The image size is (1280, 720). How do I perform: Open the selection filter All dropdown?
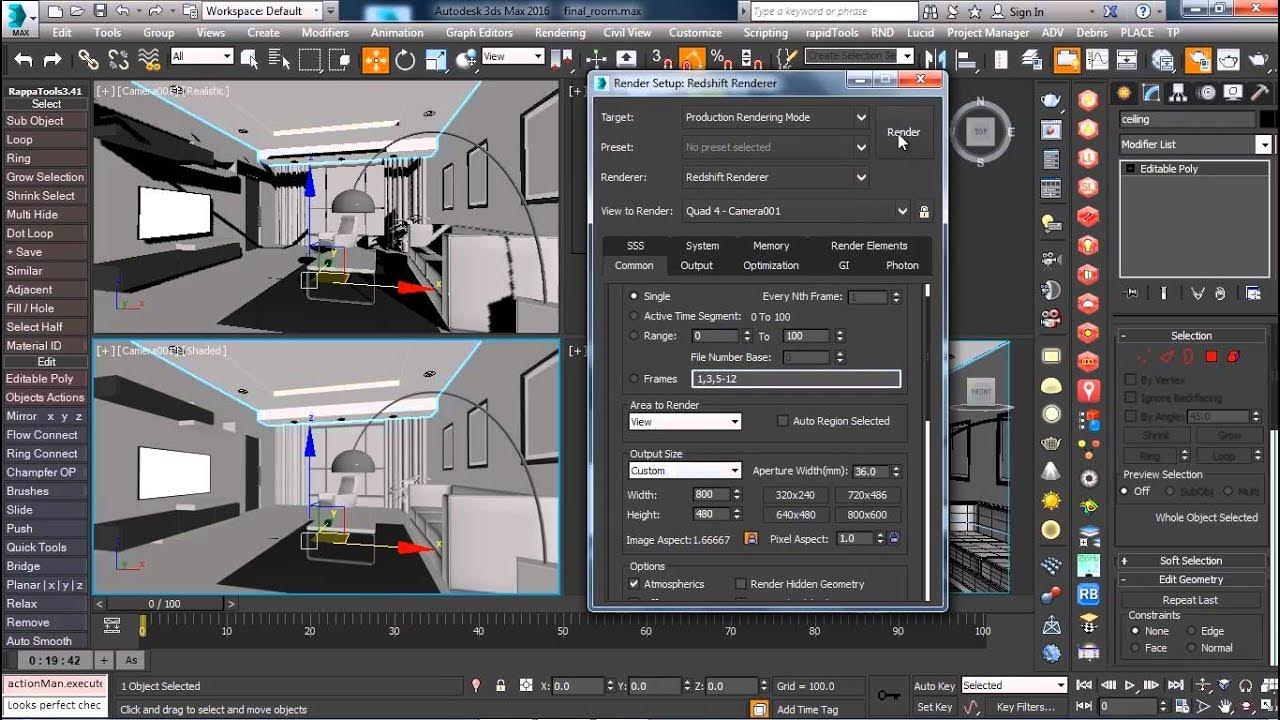[202, 57]
